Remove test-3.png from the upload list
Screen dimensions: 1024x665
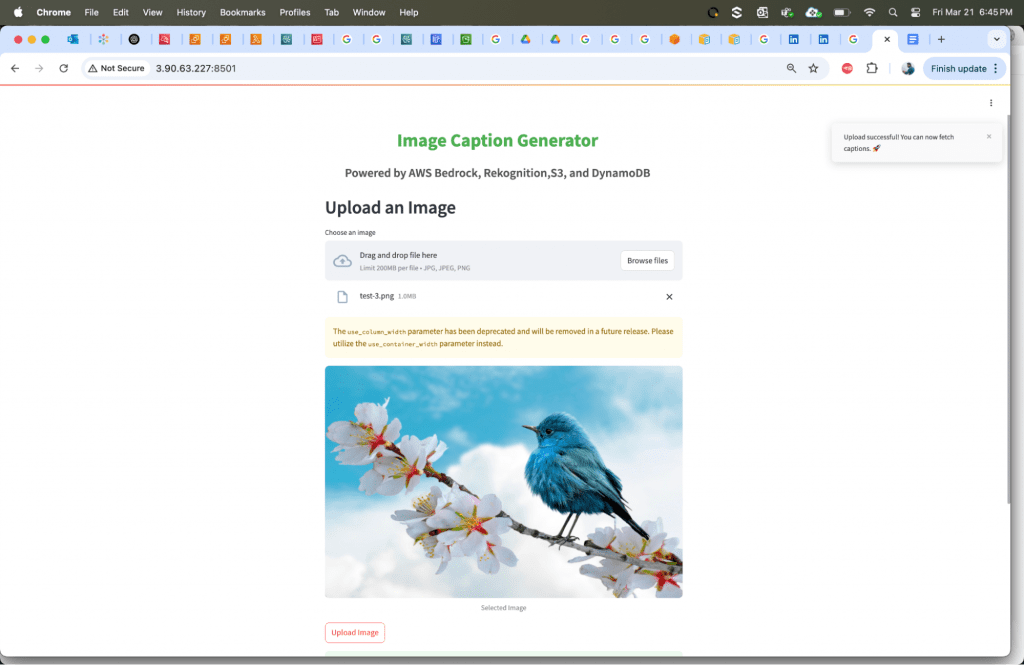669,296
